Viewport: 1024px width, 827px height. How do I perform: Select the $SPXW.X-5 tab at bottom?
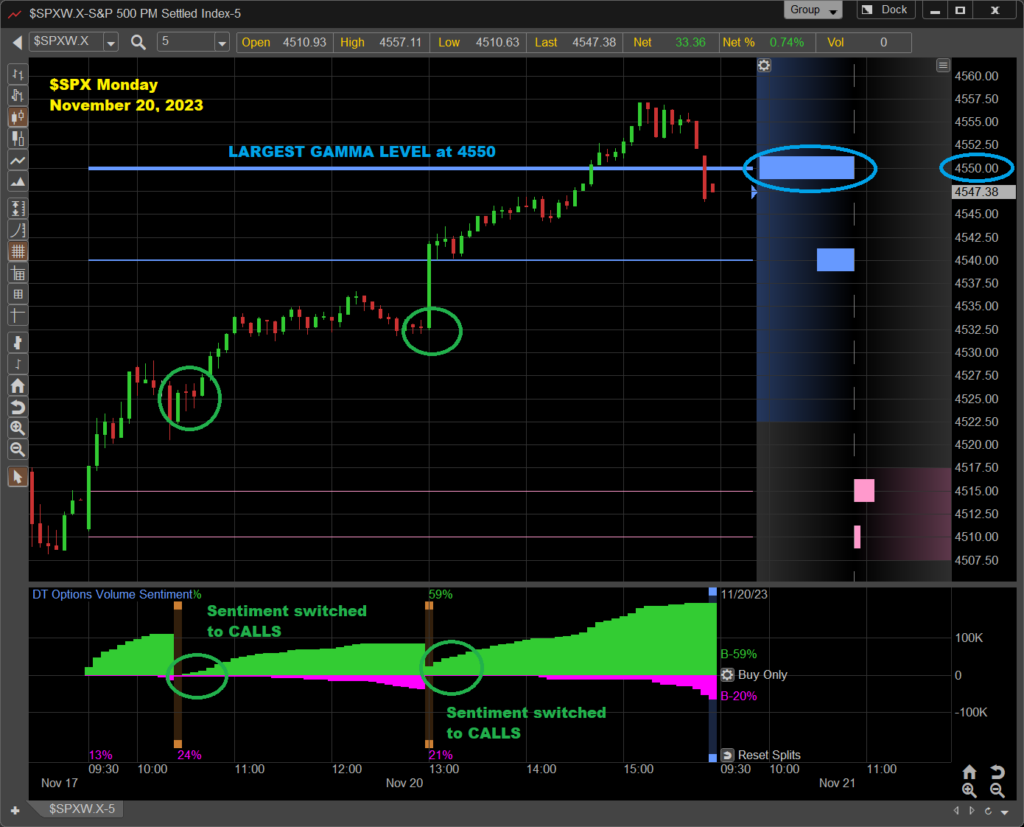(64, 808)
